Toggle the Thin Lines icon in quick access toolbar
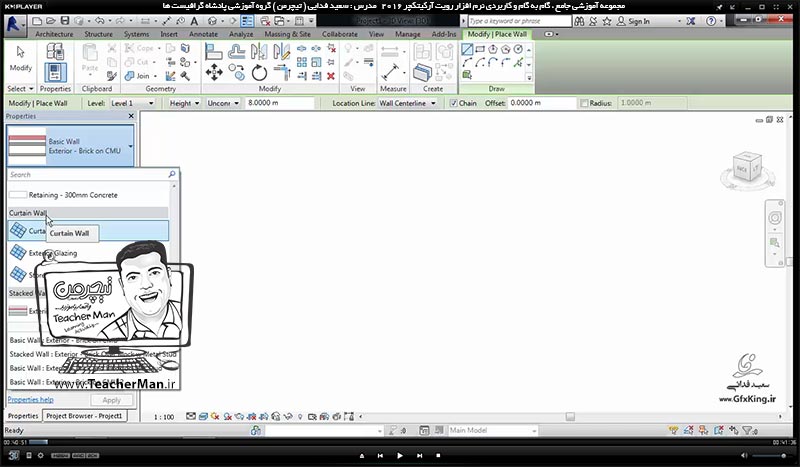800x467 pixels. tap(247, 21)
